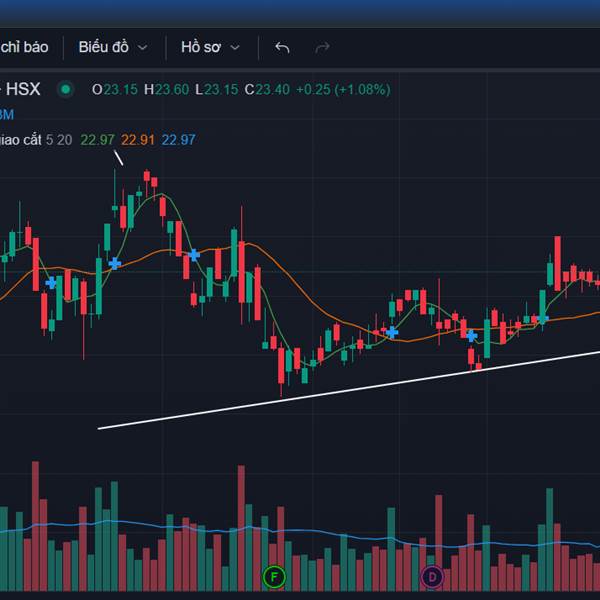Click the undo arrow icon
The image size is (600, 600).
click(x=282, y=47)
